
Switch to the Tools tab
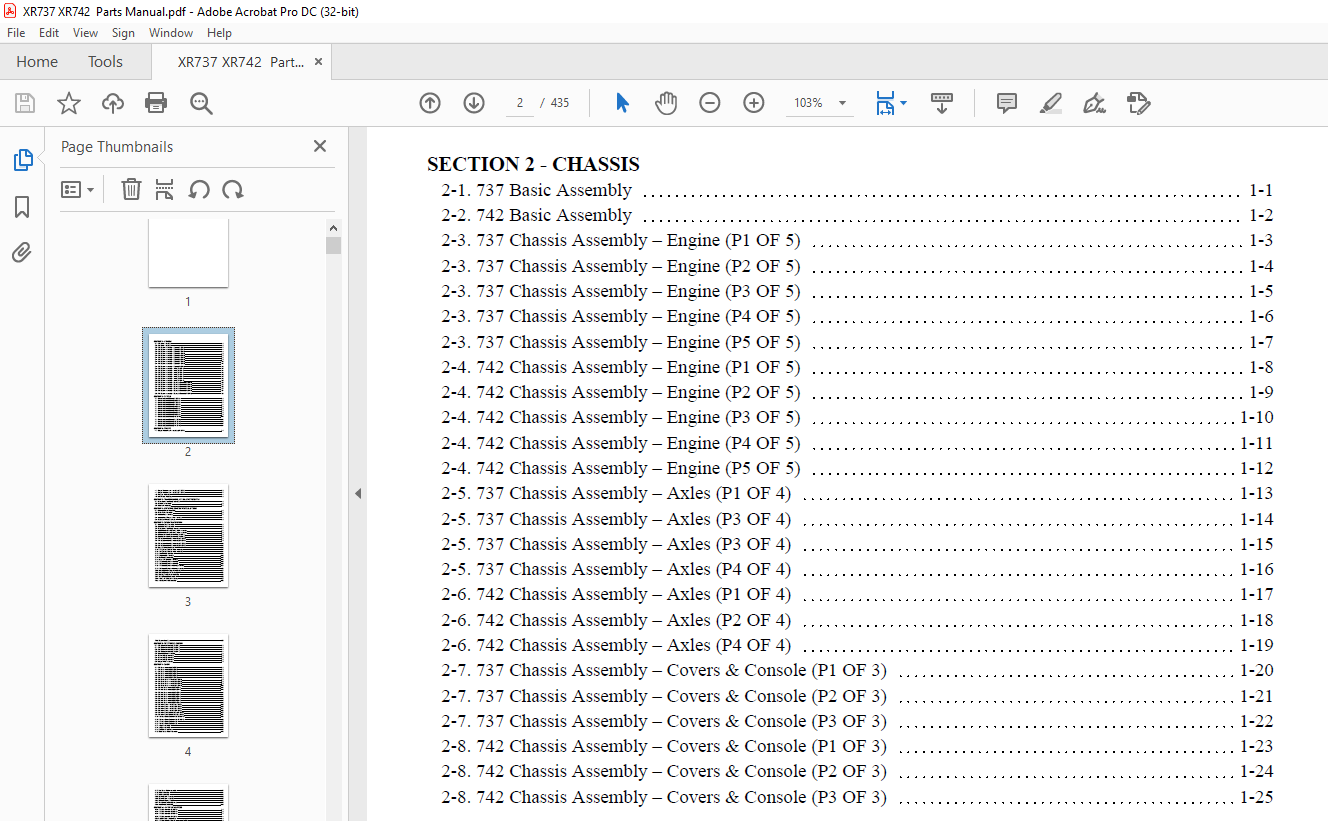click(105, 62)
